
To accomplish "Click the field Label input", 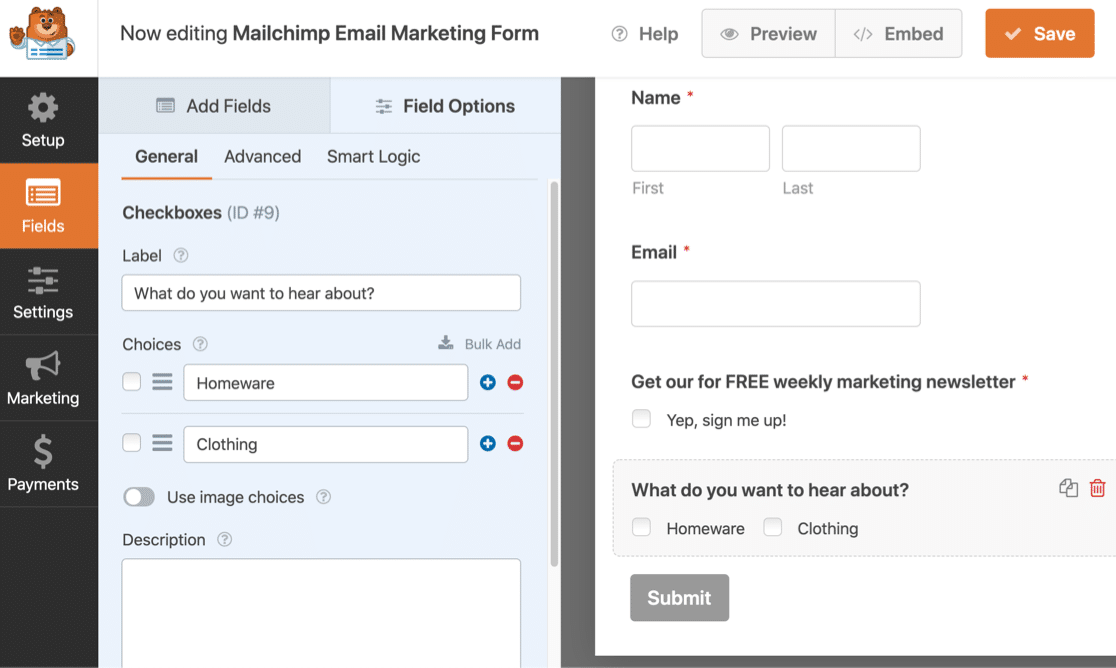I will [322, 293].
